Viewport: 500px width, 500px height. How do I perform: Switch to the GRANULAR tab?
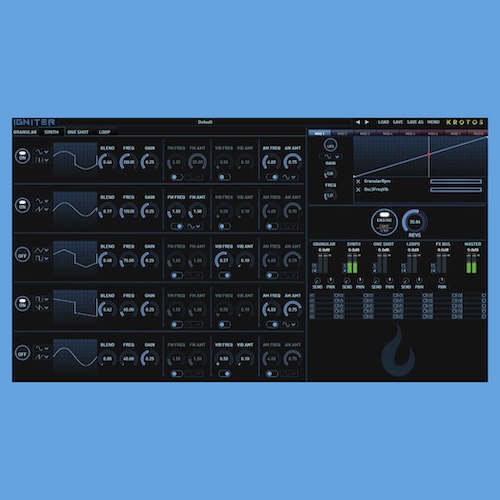tap(25, 132)
